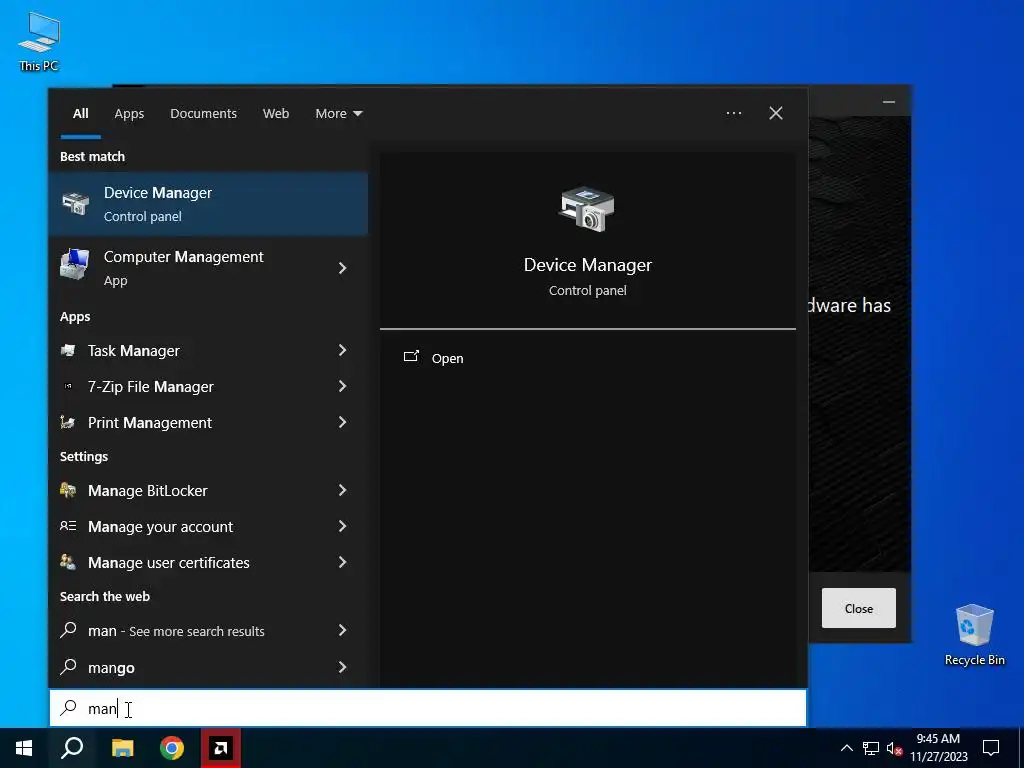Click the Windows Start button

(24, 748)
